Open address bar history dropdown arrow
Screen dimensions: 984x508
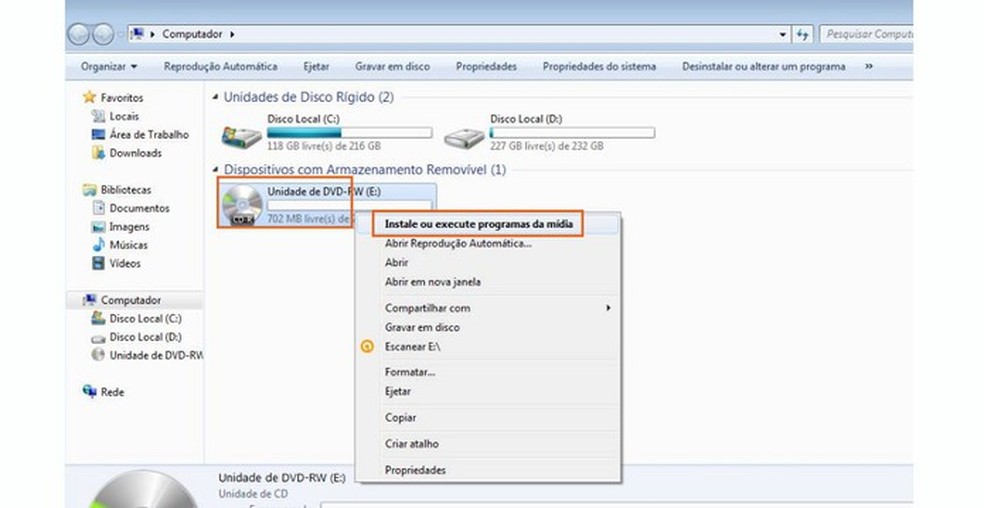tap(783, 35)
